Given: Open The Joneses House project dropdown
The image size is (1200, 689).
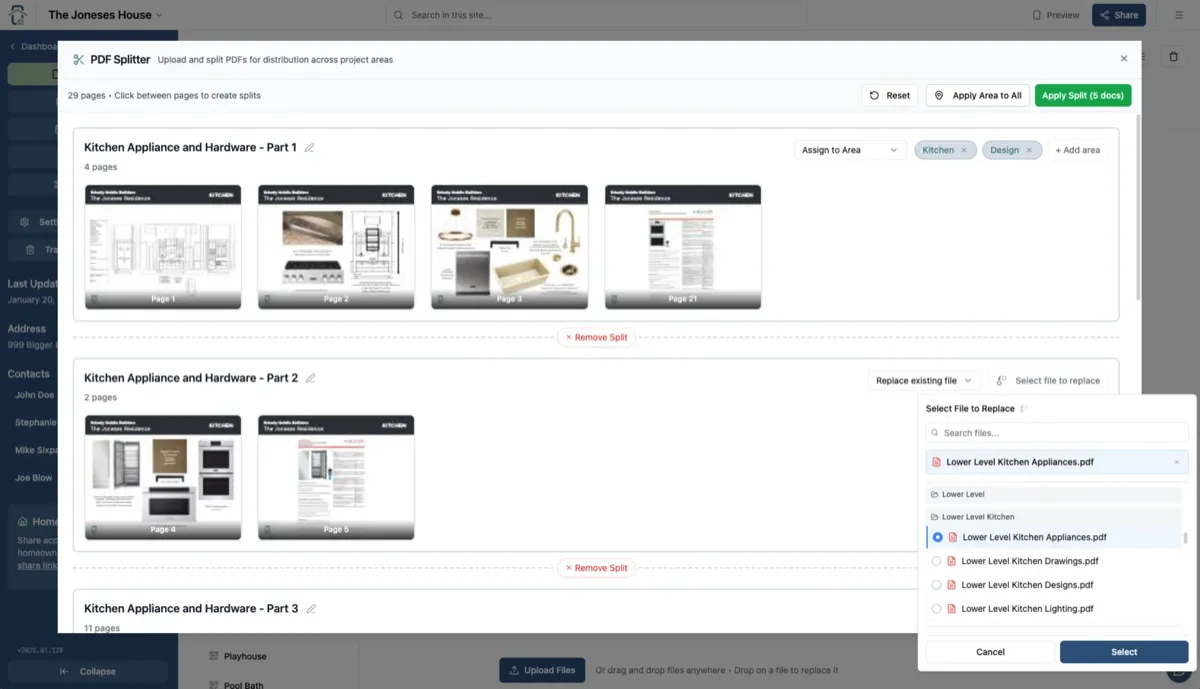Looking at the screenshot, I should tap(106, 15).
